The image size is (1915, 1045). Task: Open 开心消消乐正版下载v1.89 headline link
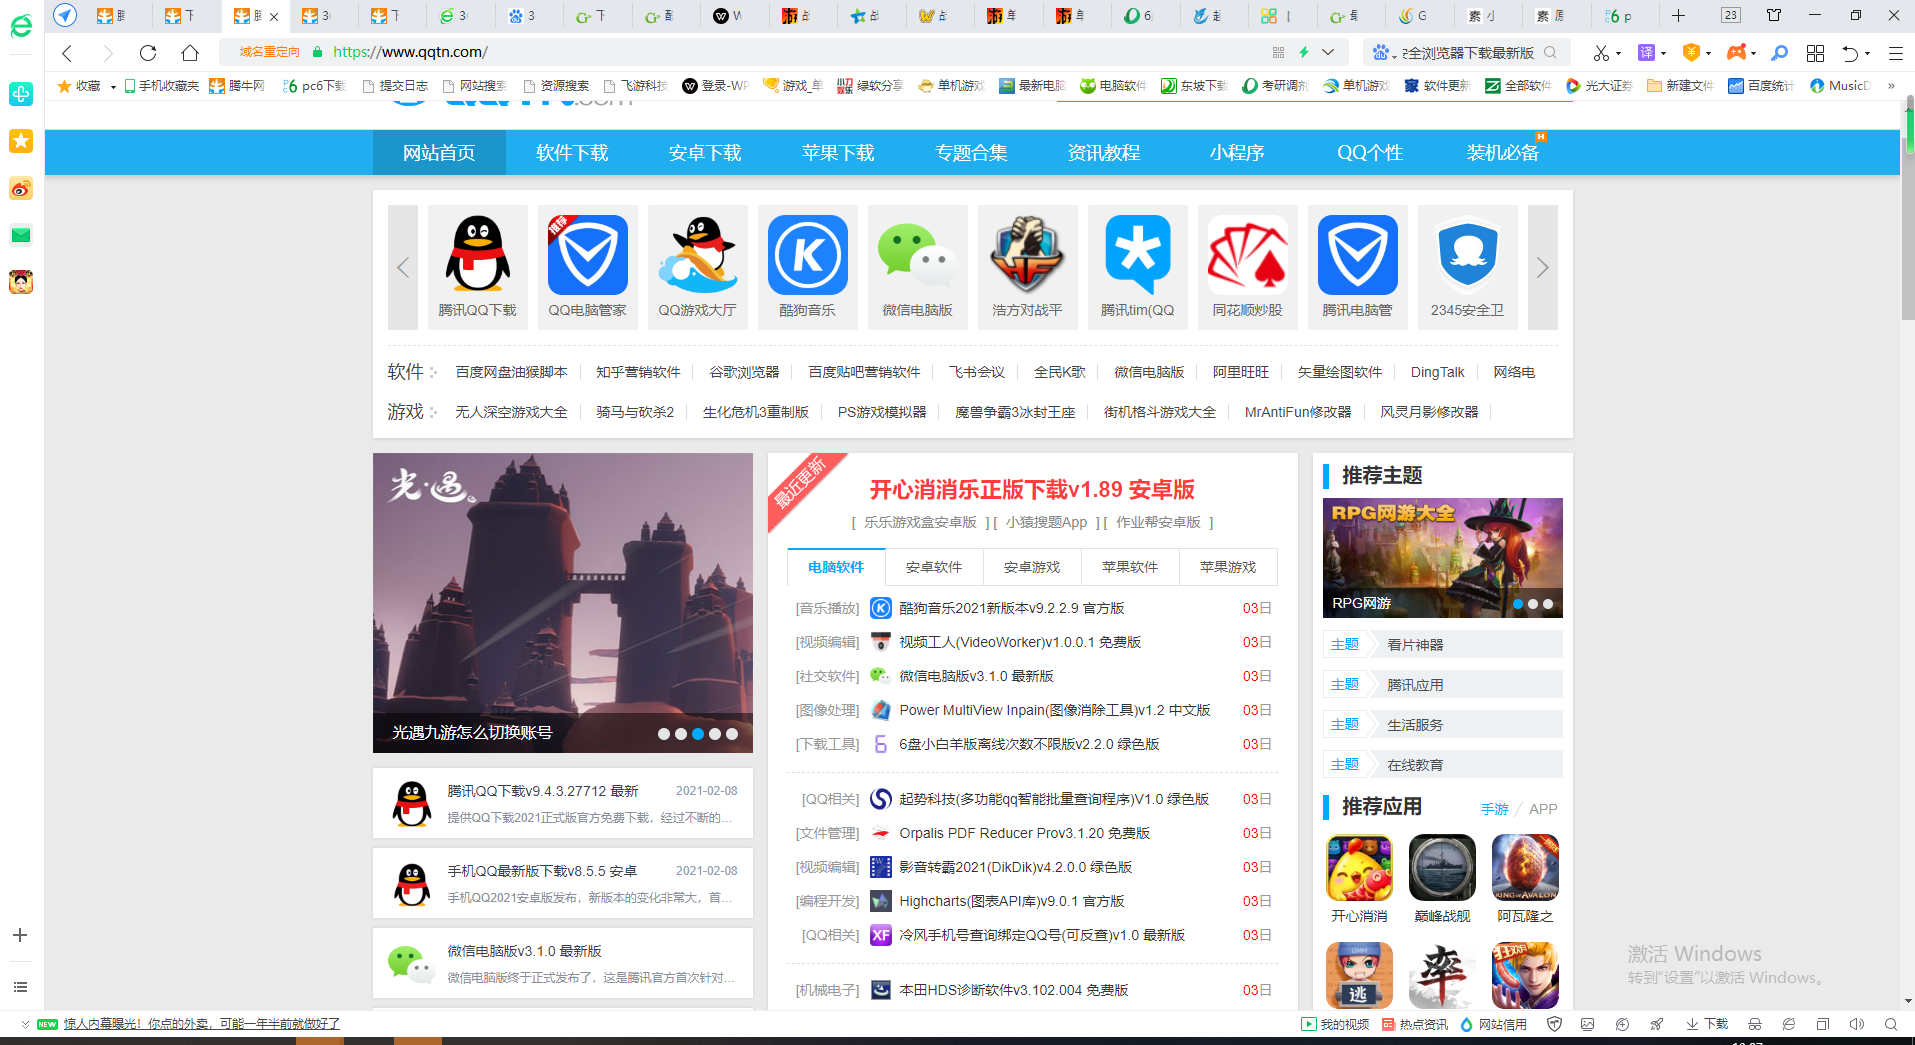pyautogui.click(x=1032, y=490)
